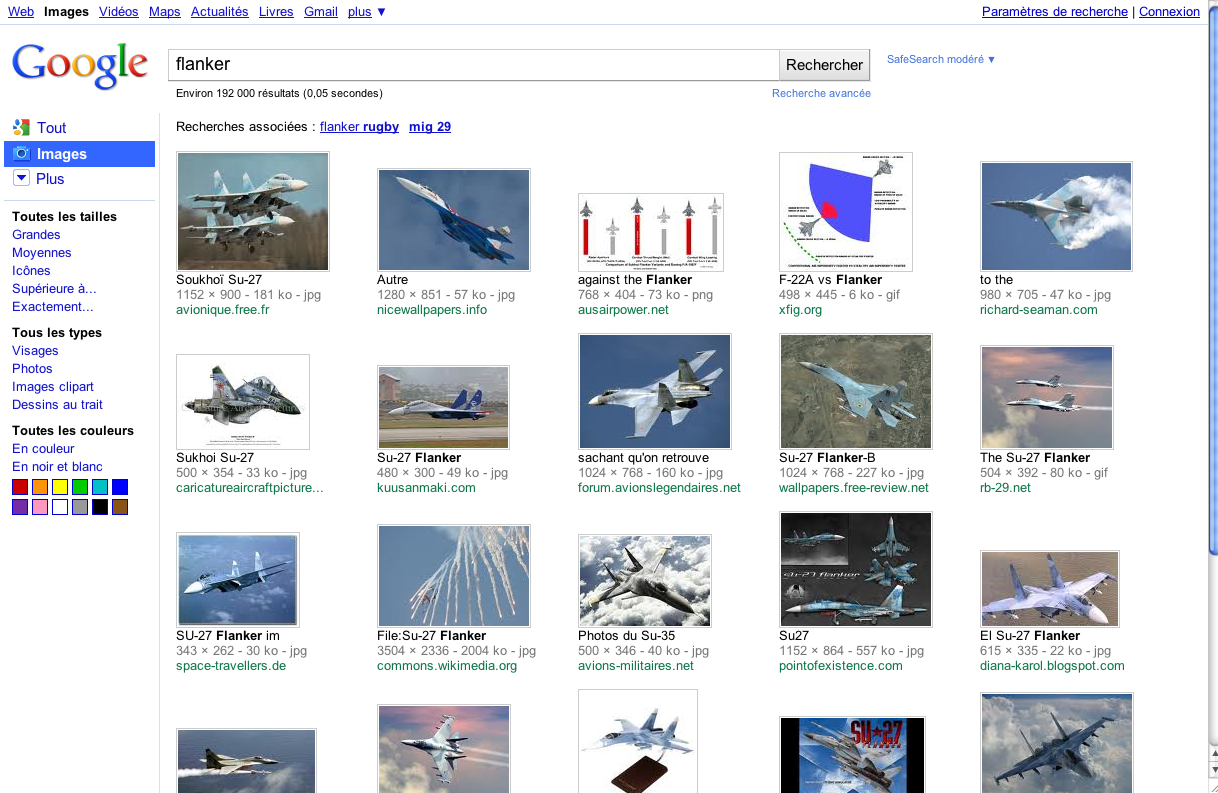
Task: Expand the Plus arrow icon in sidebar
Action: 21,178
